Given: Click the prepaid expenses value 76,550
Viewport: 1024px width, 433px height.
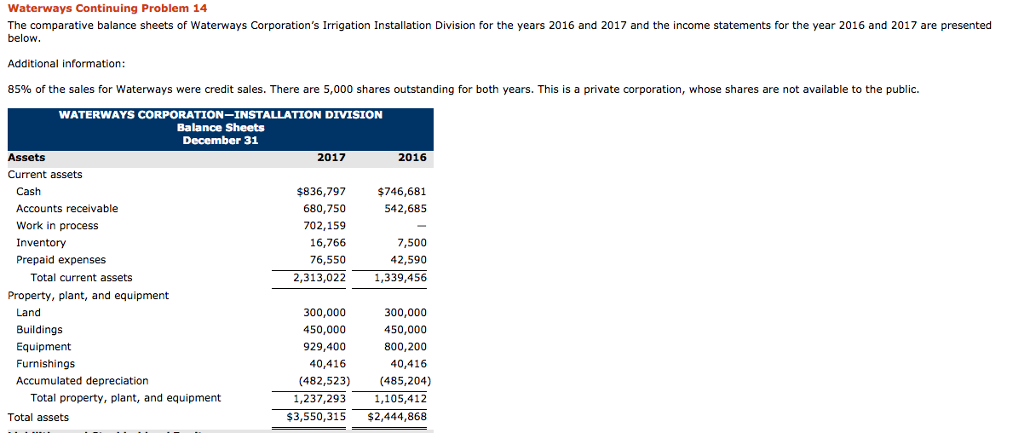Looking at the screenshot, I should [x=328, y=259].
